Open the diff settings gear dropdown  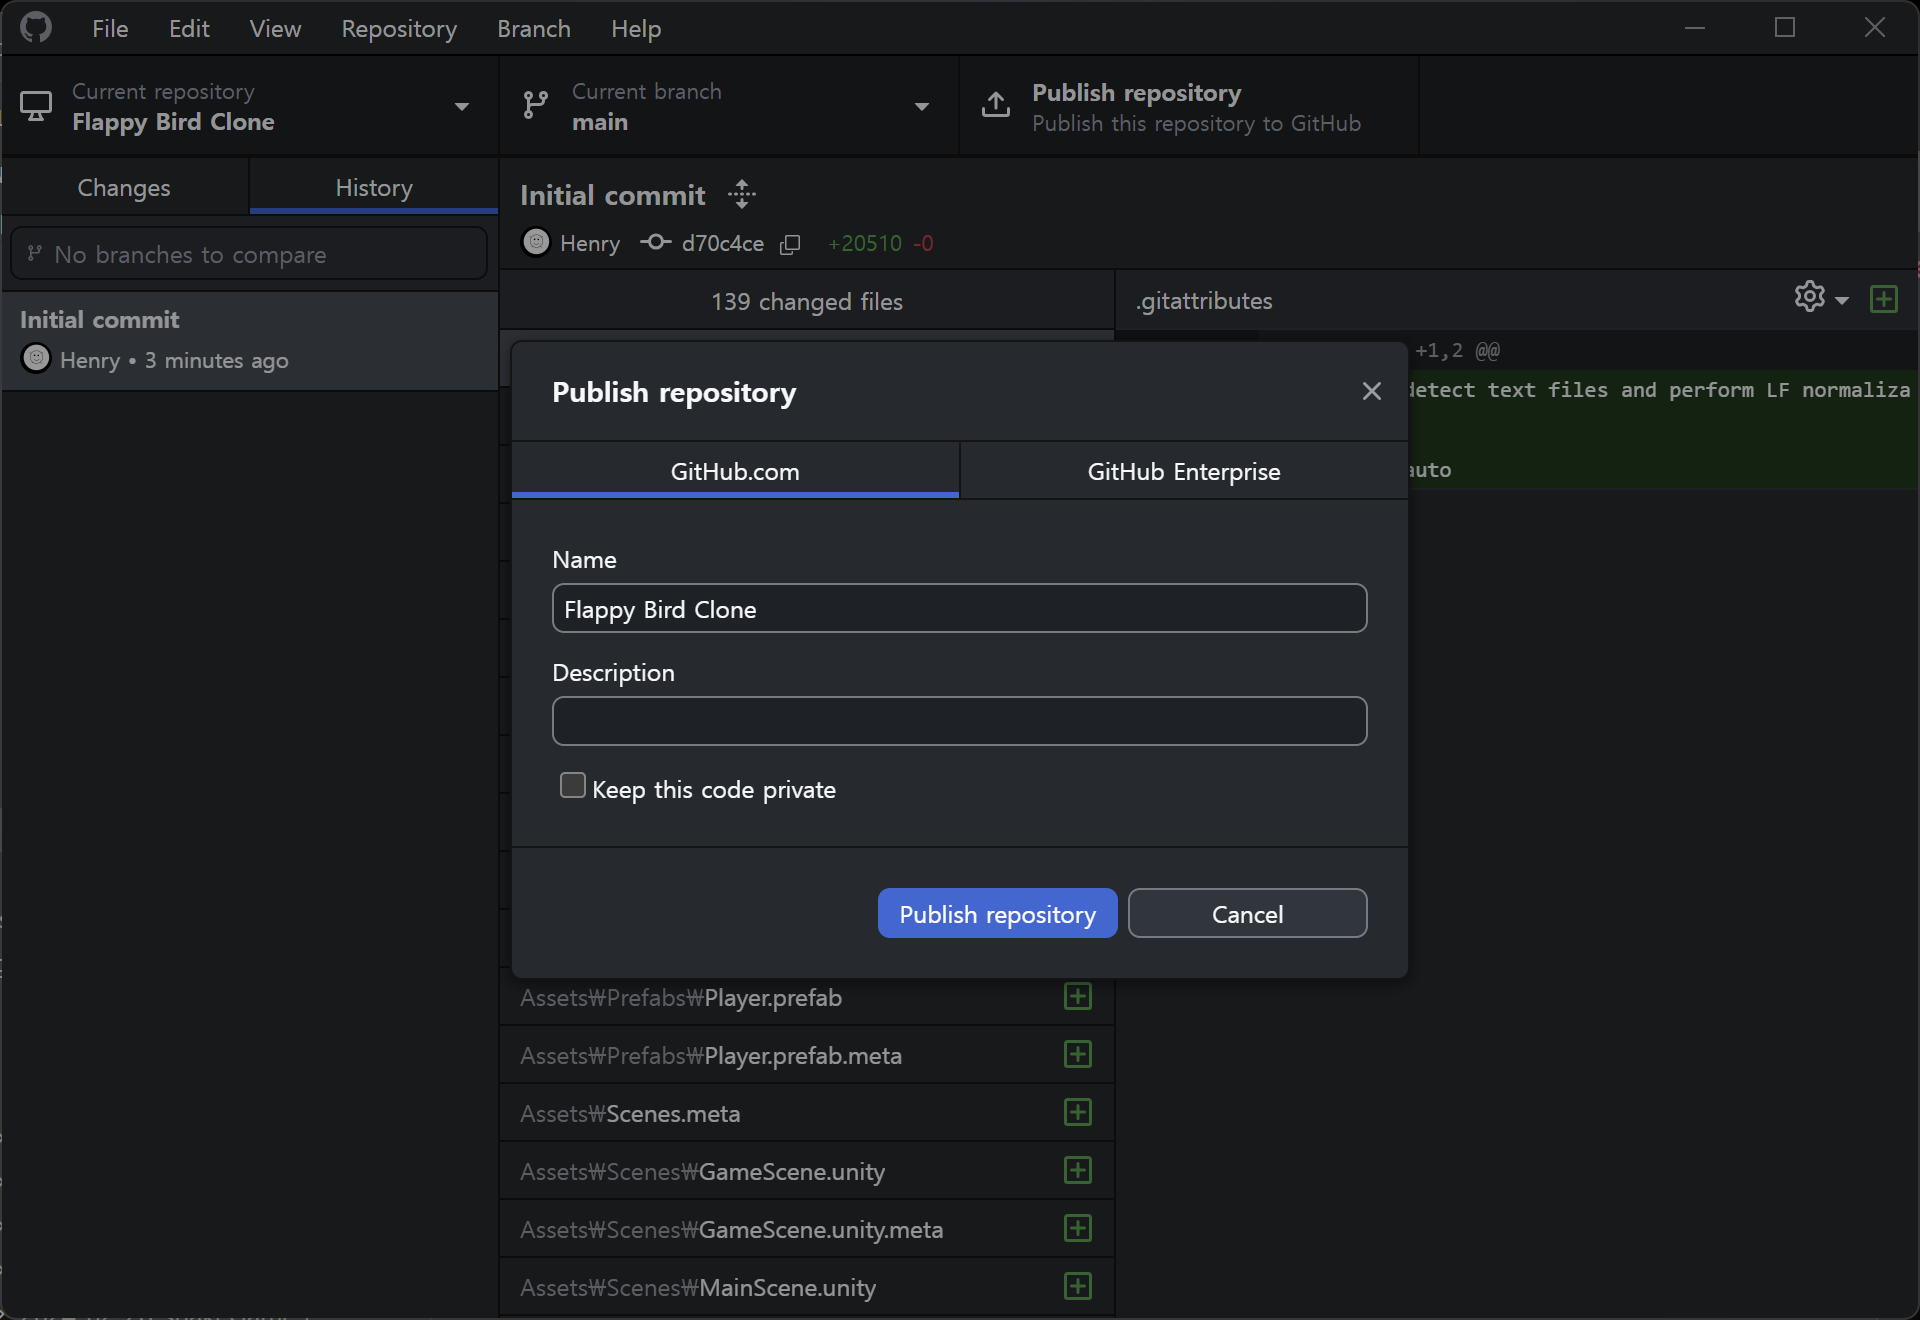(x=1821, y=297)
